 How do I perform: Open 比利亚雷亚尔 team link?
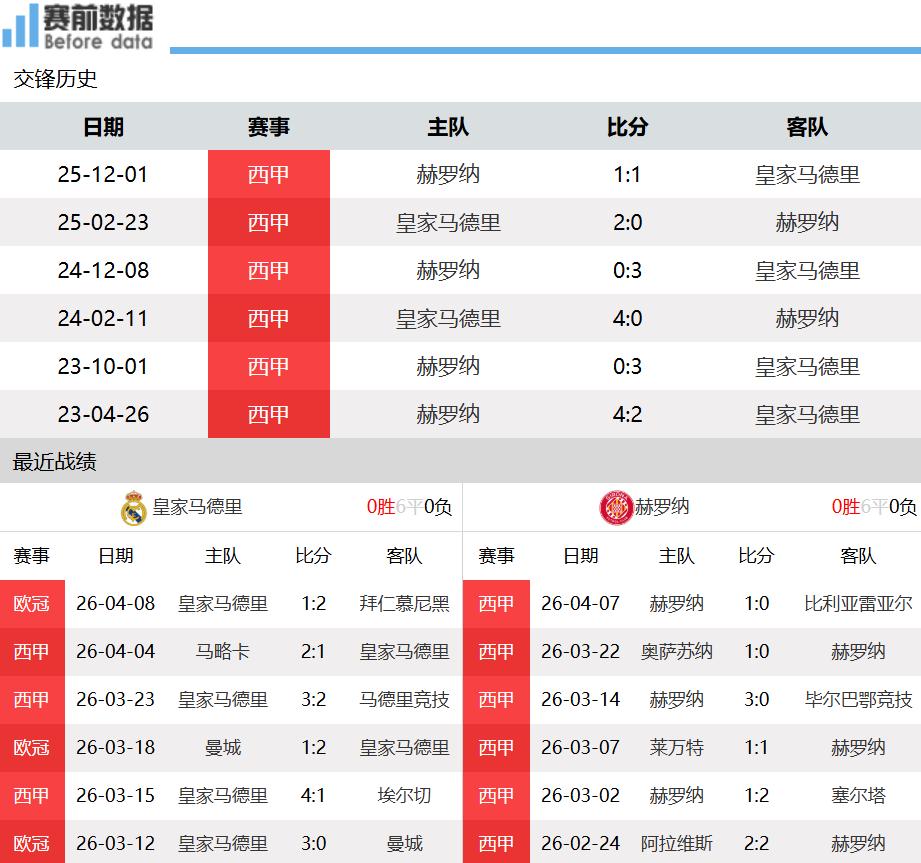[x=858, y=604]
